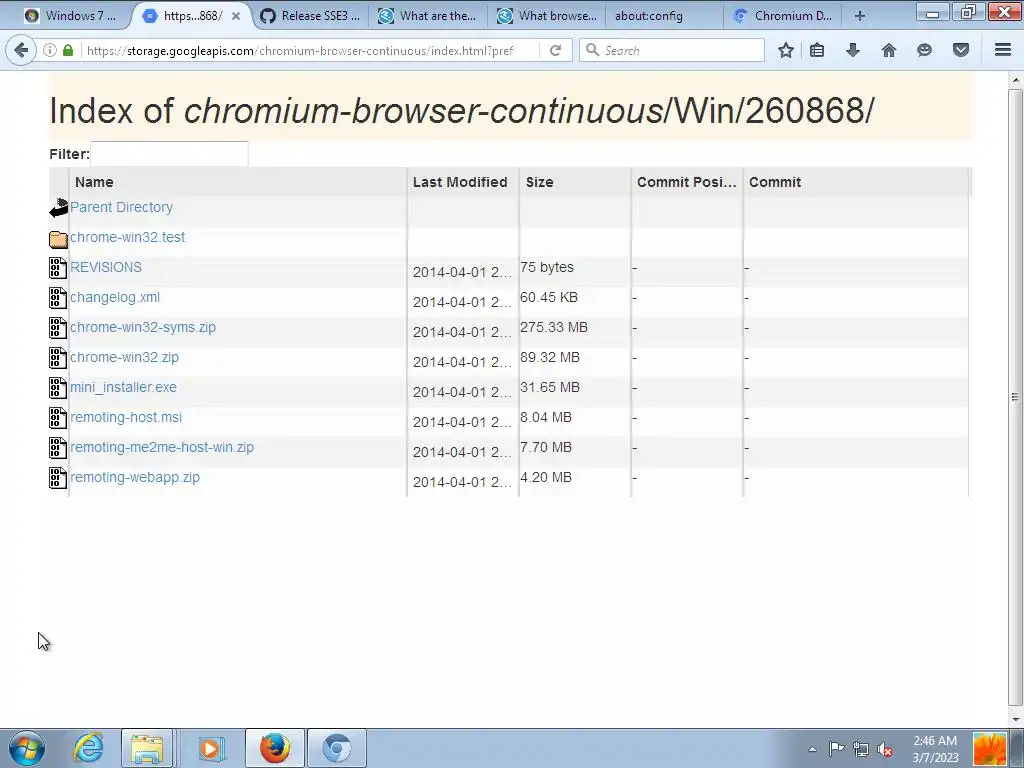This screenshot has width=1024, height=768.
Task: Click the muted volume tray icon
Action: [885, 749]
